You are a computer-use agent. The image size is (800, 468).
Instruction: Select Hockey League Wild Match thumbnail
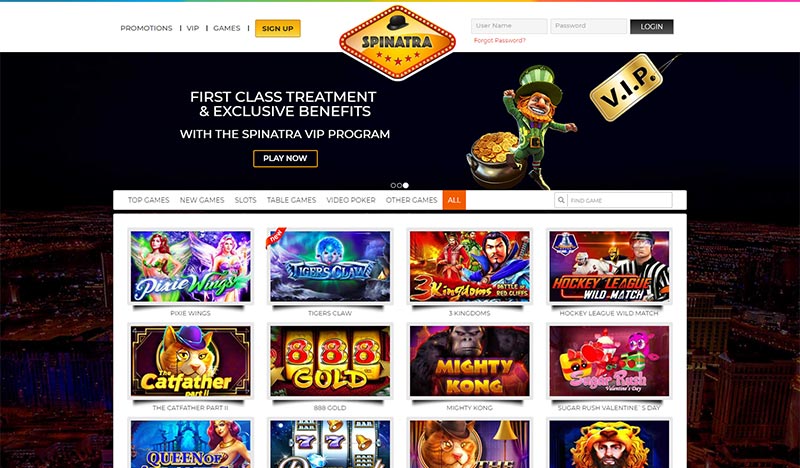click(x=609, y=266)
